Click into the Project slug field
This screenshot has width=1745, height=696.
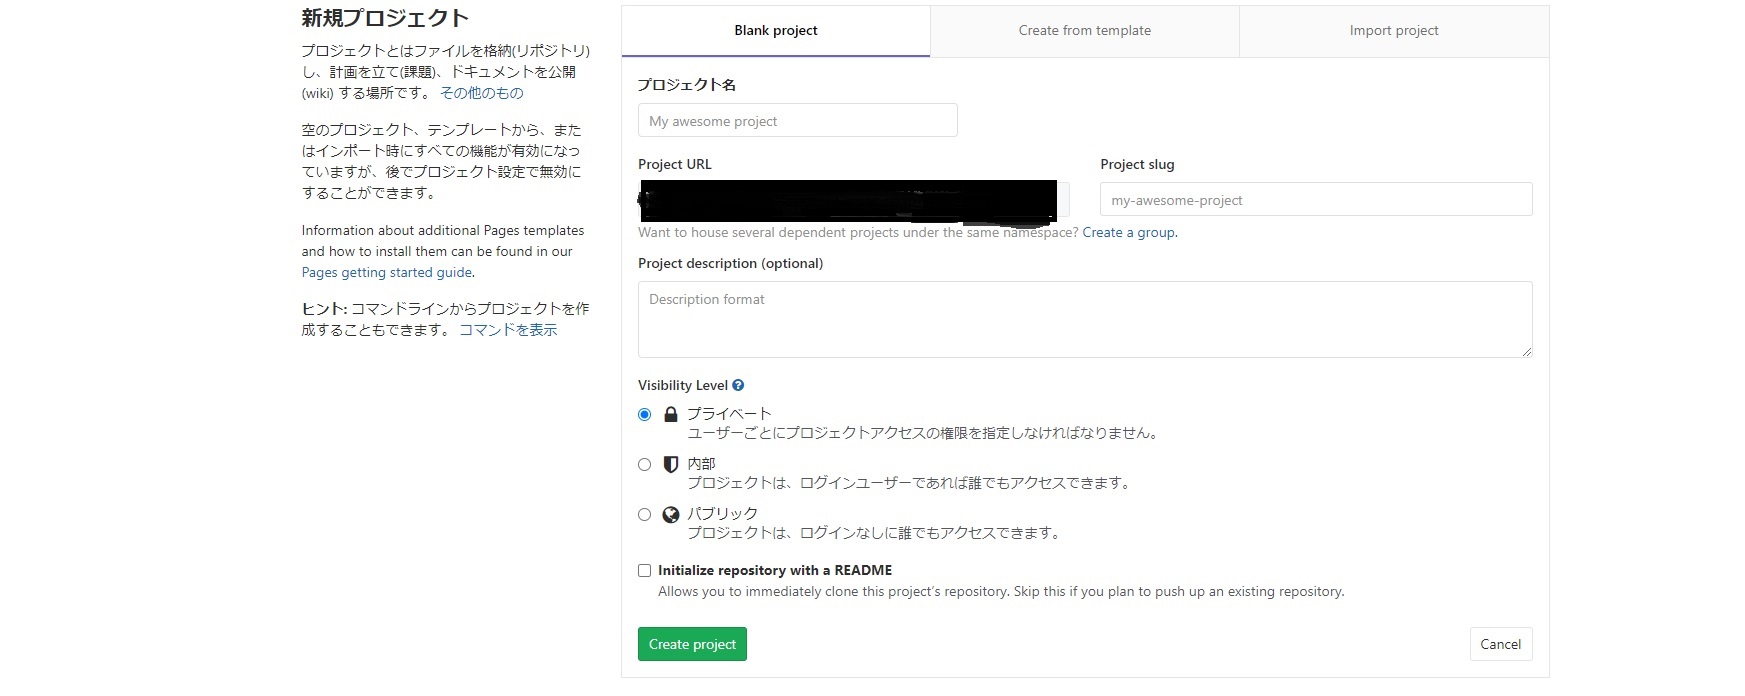coord(1315,200)
